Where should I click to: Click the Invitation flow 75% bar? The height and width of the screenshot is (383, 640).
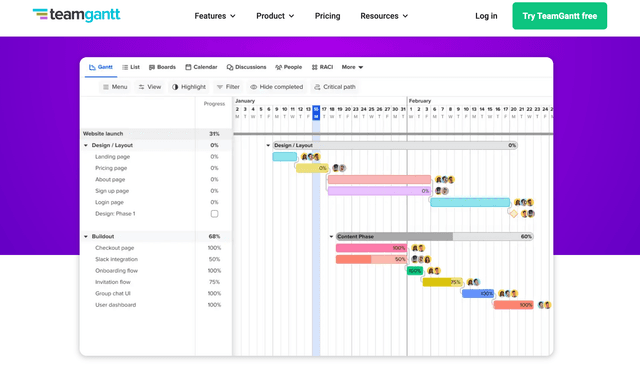pyautogui.click(x=442, y=282)
